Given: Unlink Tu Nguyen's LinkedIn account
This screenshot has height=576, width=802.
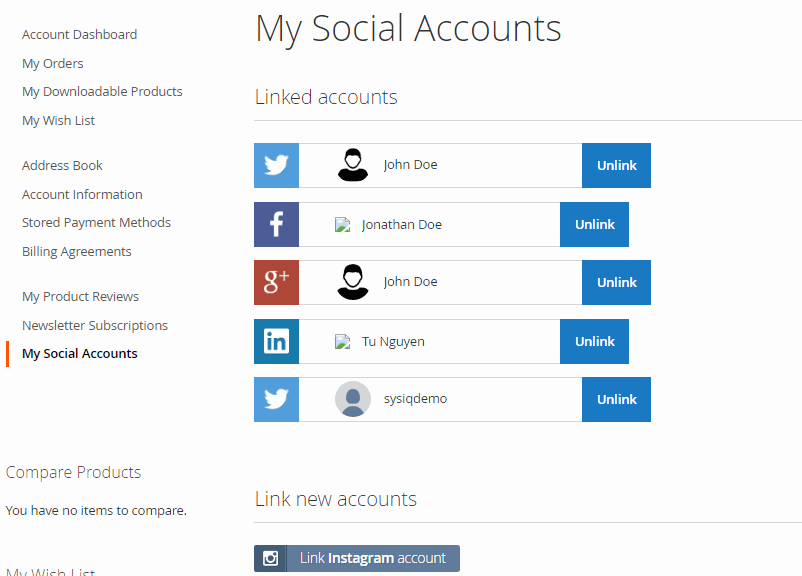Looking at the screenshot, I should pos(594,341).
